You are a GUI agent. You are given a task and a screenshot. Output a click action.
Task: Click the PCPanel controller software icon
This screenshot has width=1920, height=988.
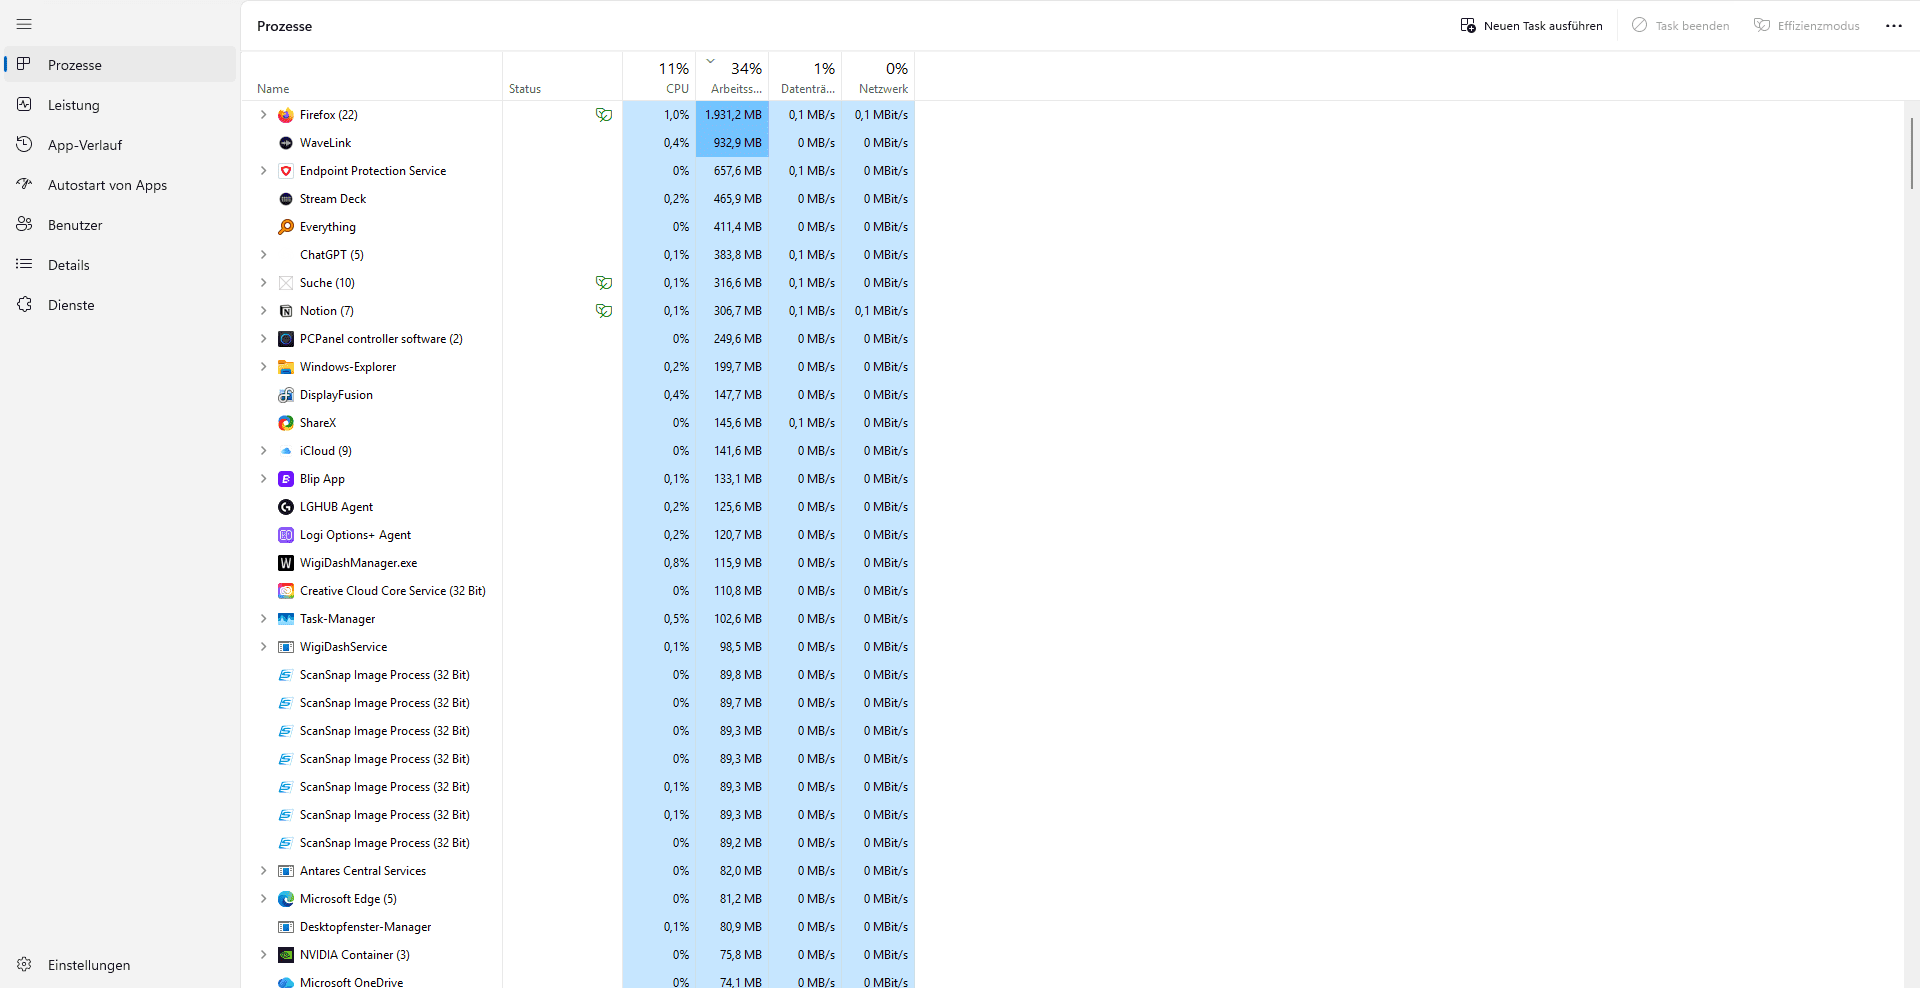pos(286,339)
